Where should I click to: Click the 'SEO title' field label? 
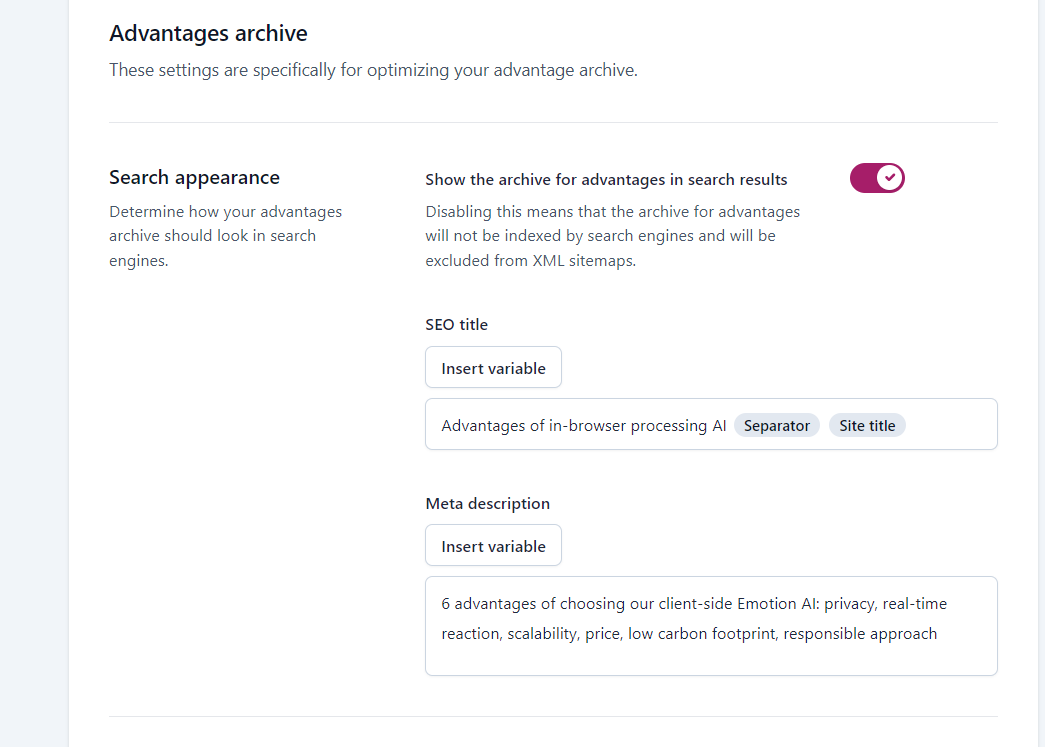pos(456,325)
